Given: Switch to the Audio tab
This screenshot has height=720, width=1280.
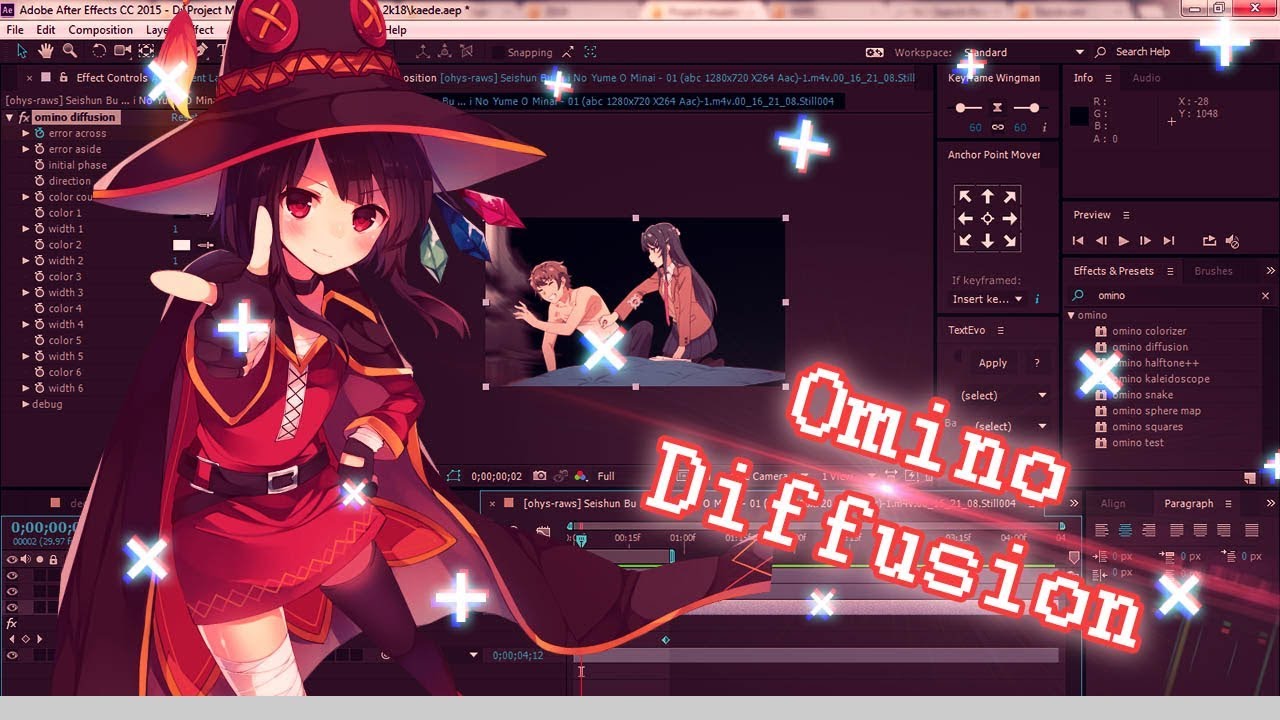Looking at the screenshot, I should click(x=1146, y=78).
